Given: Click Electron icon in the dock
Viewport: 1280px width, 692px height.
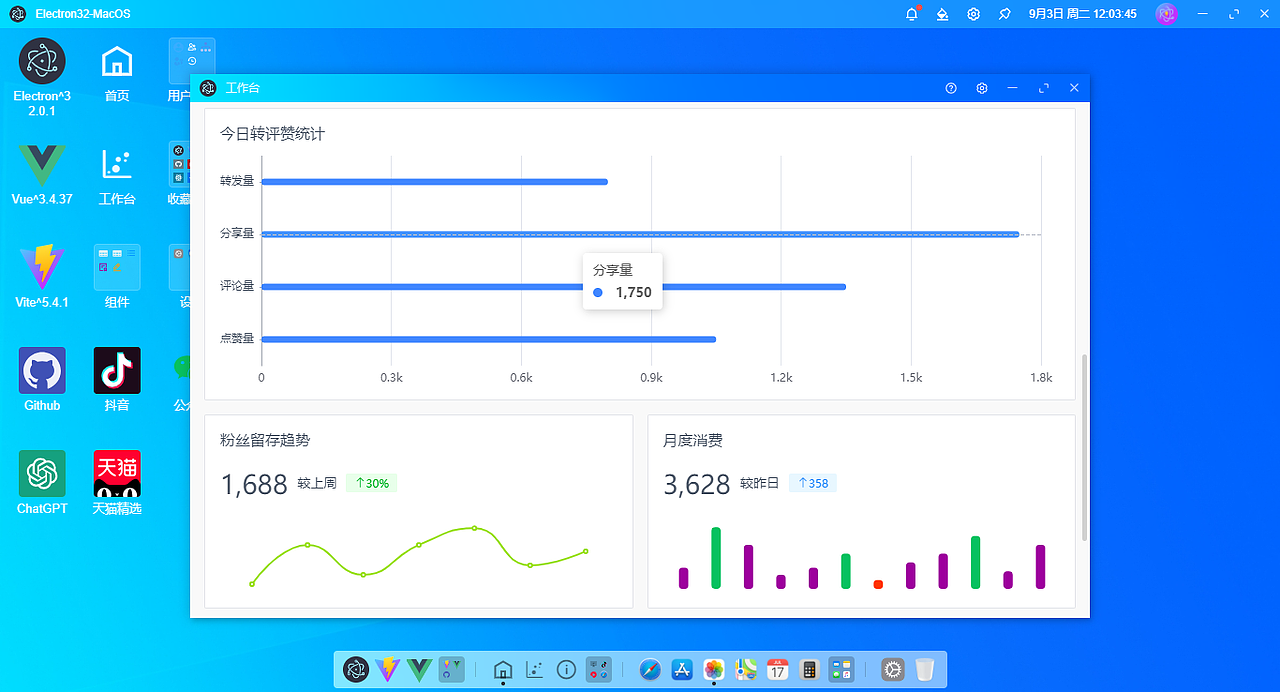Looking at the screenshot, I should pos(356,669).
